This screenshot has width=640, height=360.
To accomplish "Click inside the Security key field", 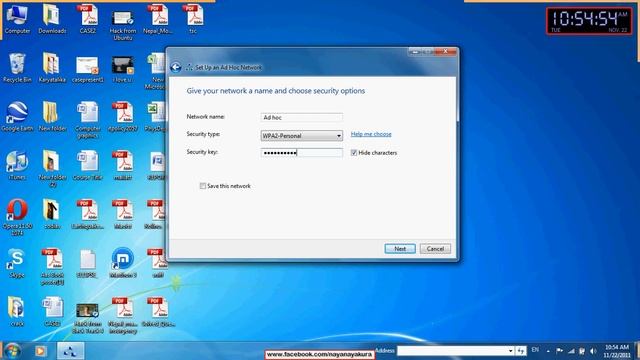I will click(x=301, y=153).
